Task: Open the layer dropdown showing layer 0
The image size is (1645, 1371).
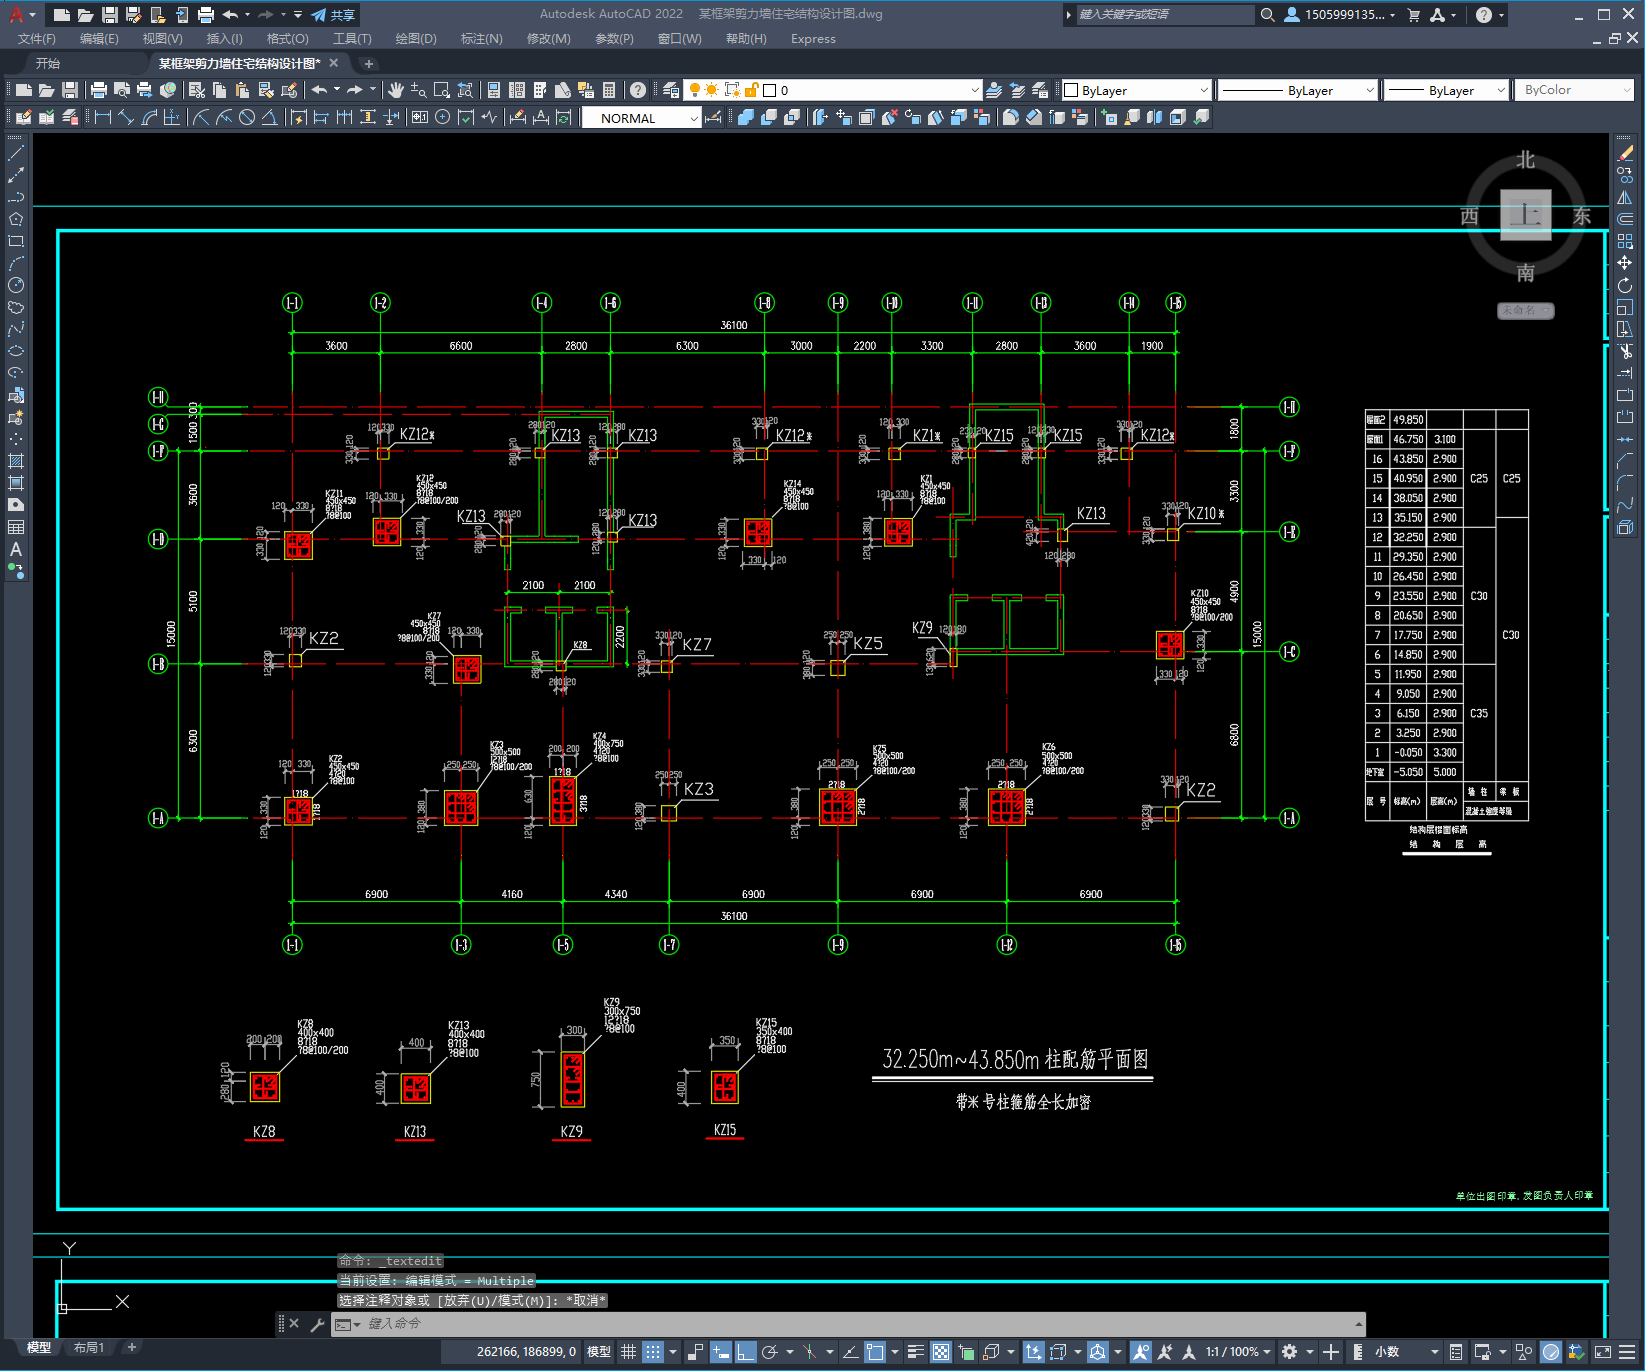Action: pos(833,90)
